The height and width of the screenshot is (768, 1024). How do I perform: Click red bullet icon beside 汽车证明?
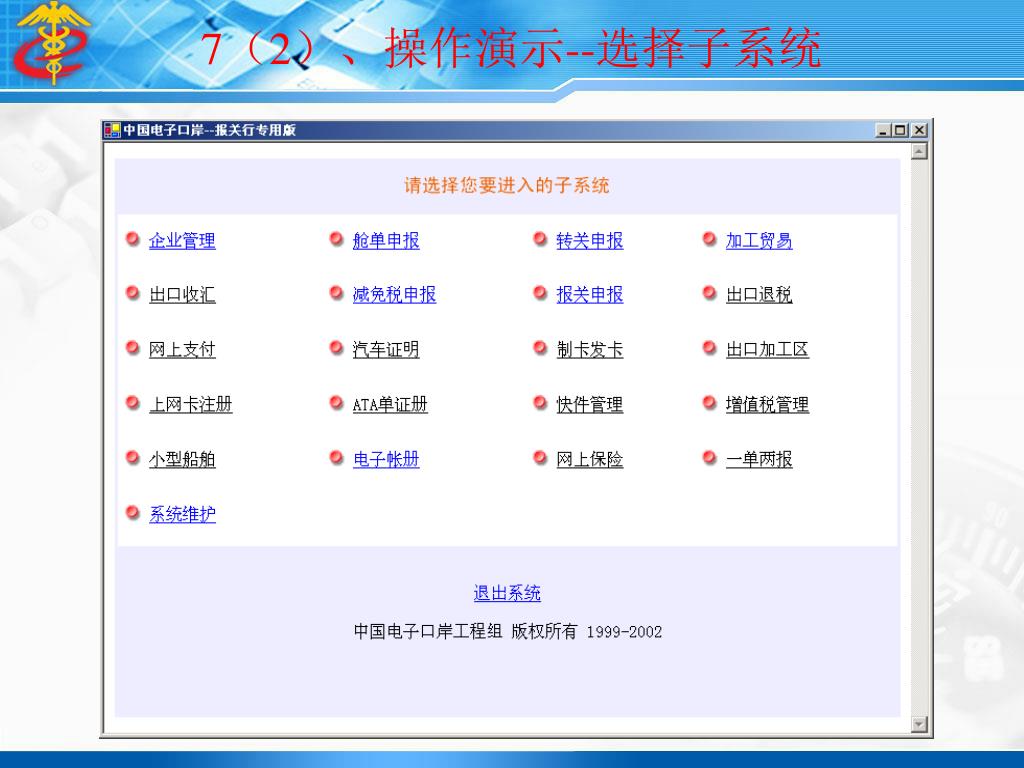[x=336, y=347]
